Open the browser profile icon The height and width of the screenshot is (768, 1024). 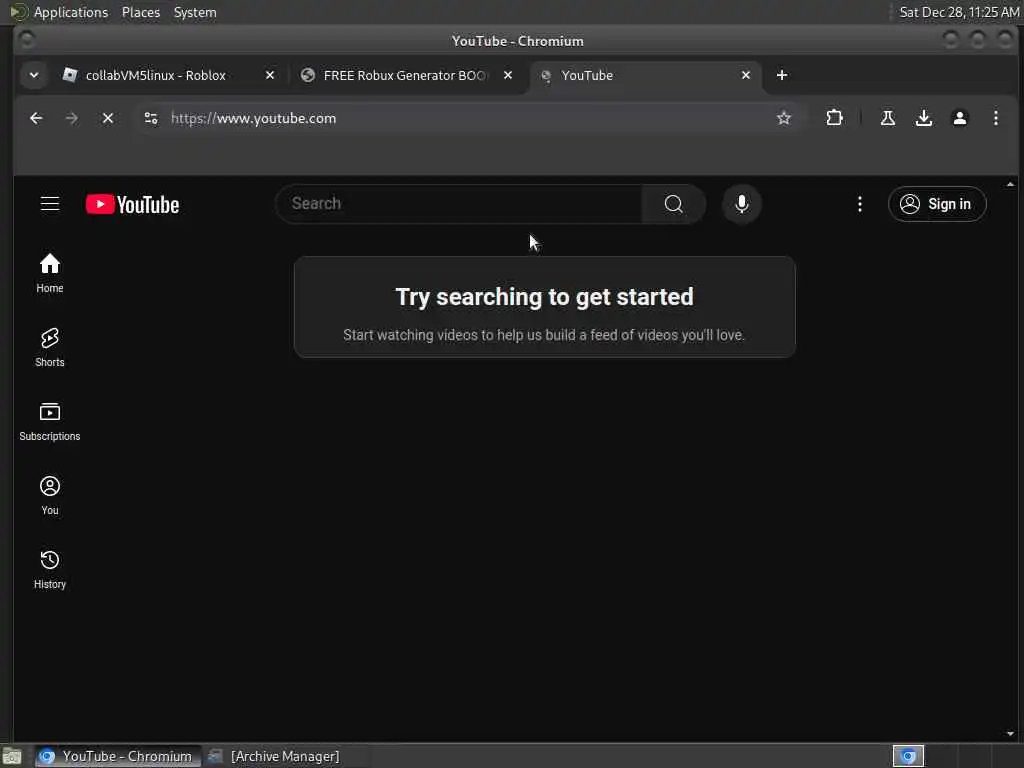[959, 118]
